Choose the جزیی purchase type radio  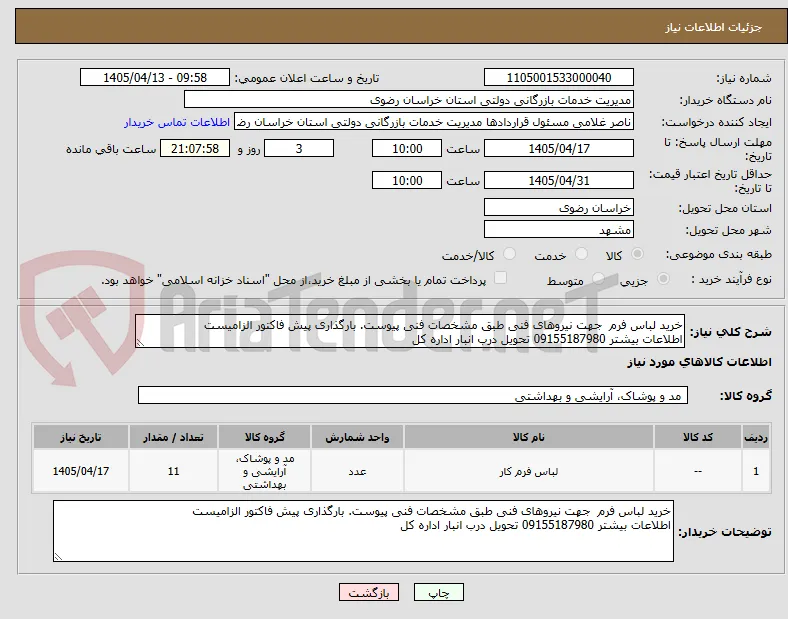(663, 279)
